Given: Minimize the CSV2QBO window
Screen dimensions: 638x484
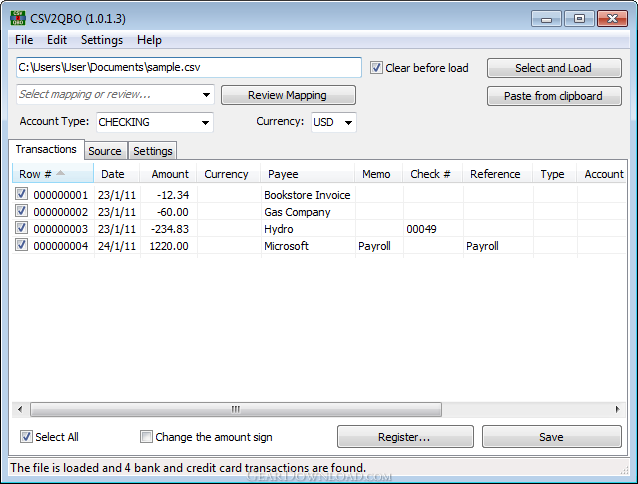Looking at the screenshot, I should (x=546, y=19).
